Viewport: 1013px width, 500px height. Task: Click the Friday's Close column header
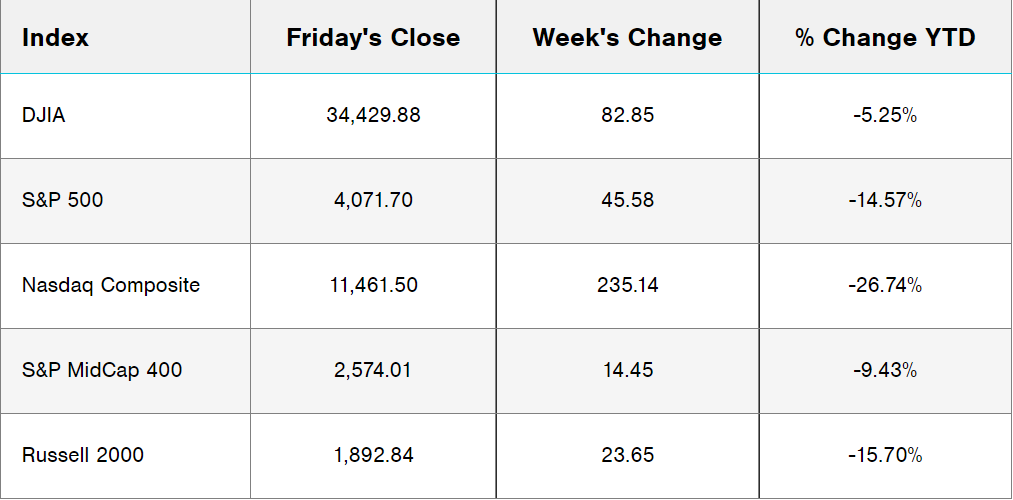point(373,38)
